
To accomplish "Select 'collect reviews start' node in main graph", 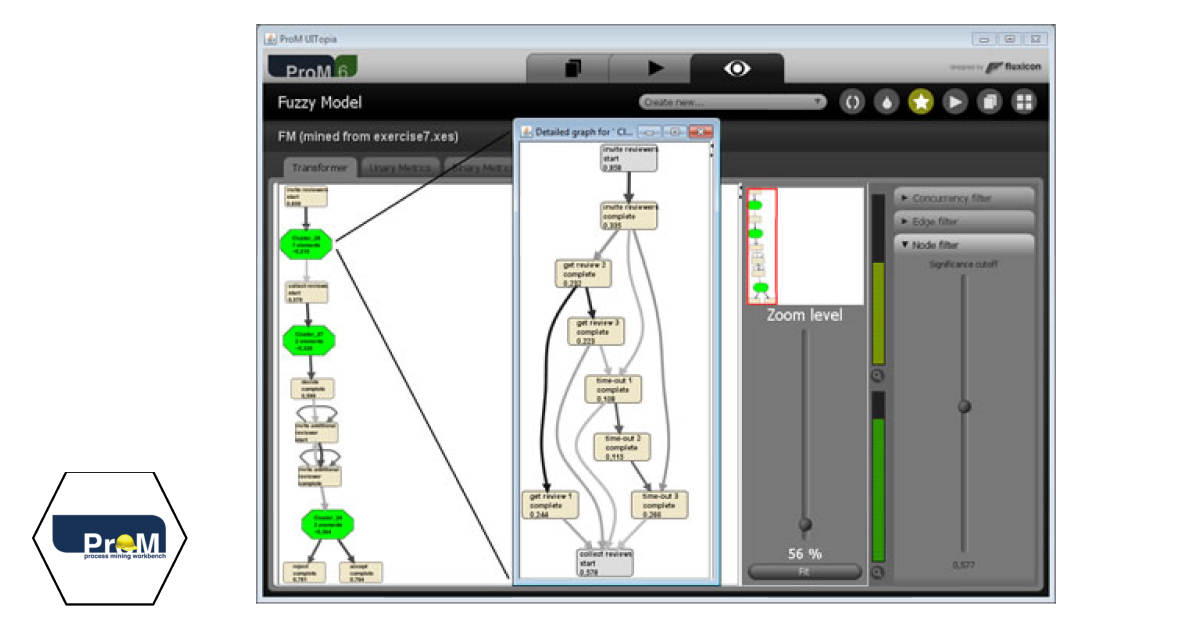I will pos(306,291).
